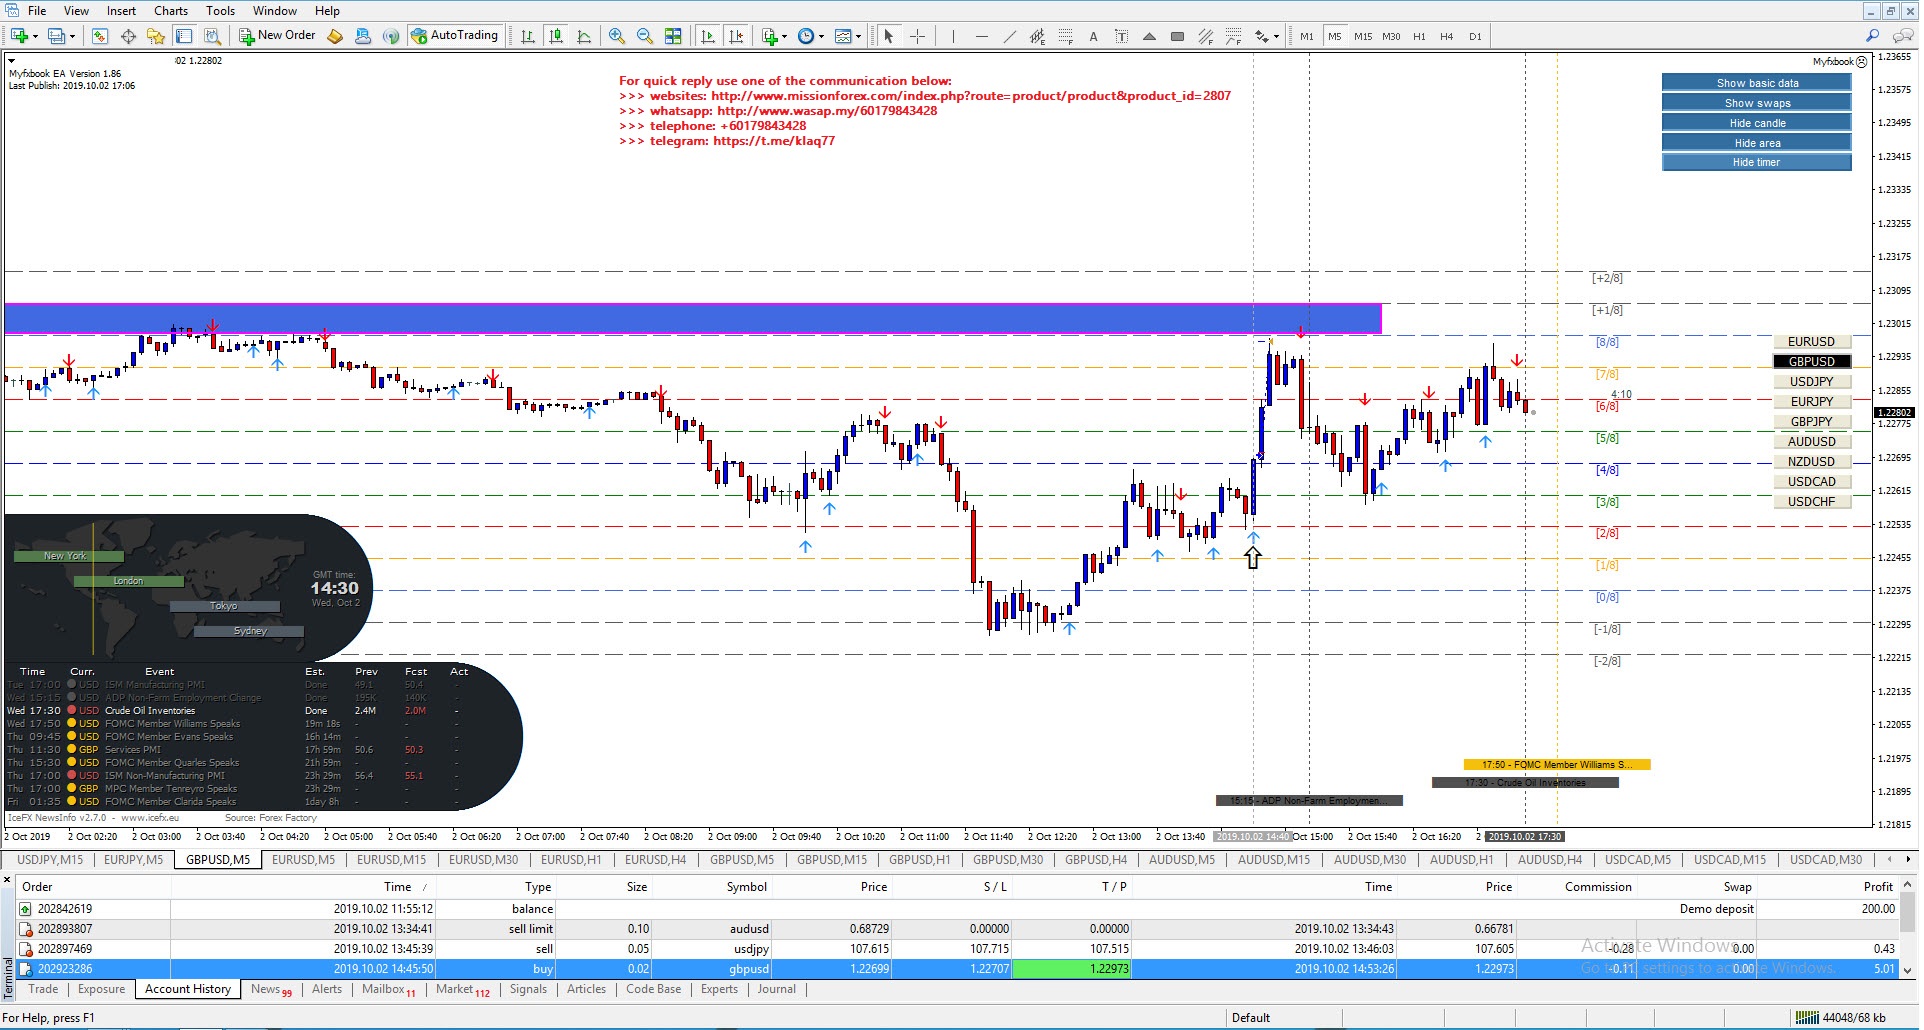Select the gbpusd buy order row
Viewport: 1924px width, 1030px height.
[957, 969]
